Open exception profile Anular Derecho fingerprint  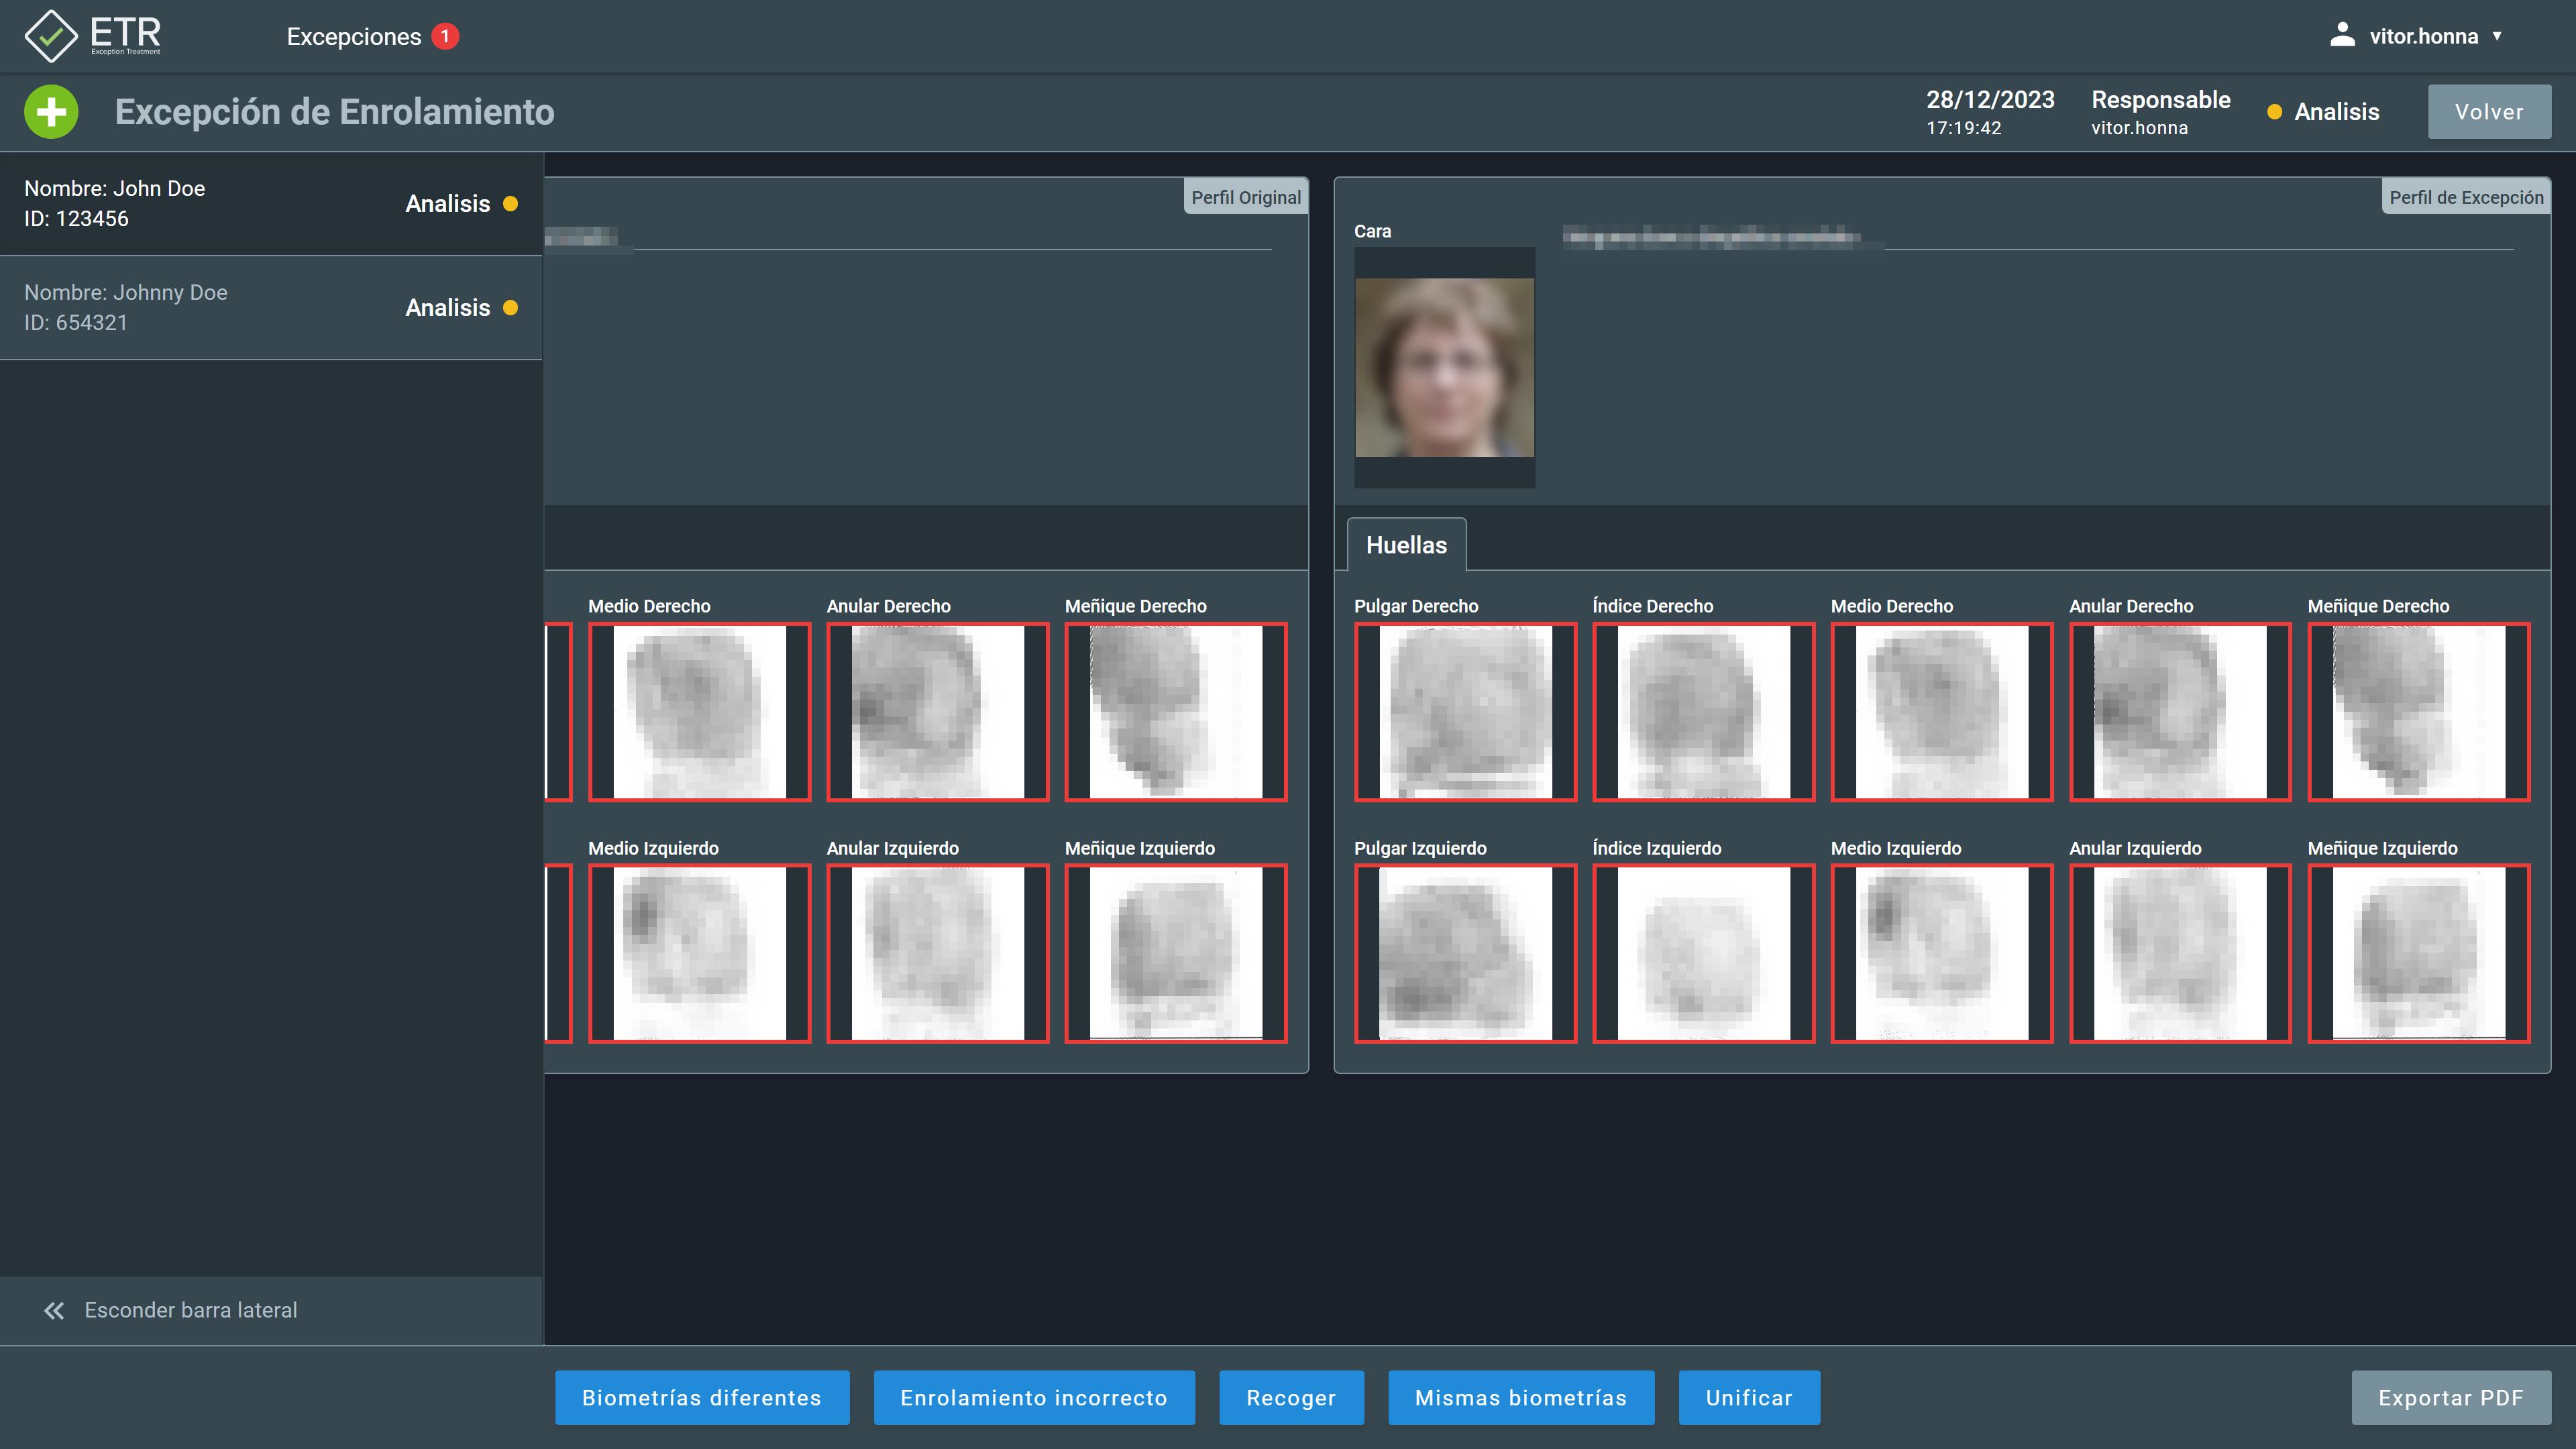tap(2180, 711)
